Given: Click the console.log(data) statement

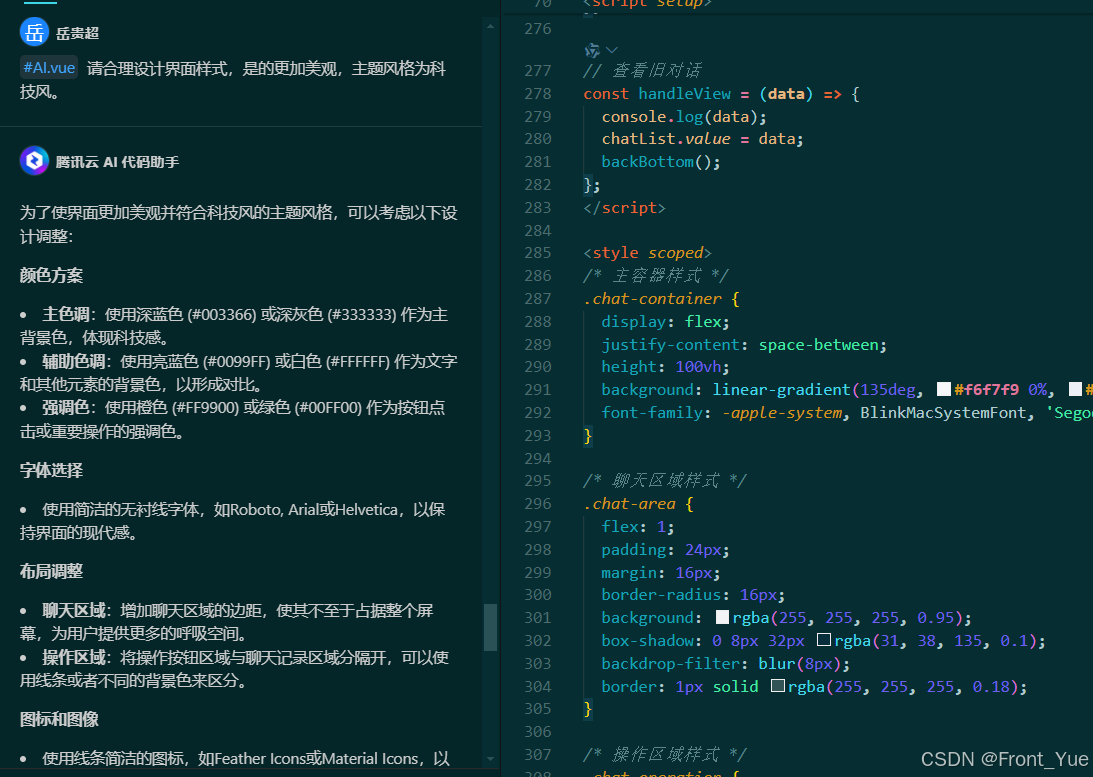Looking at the screenshot, I should point(684,116).
